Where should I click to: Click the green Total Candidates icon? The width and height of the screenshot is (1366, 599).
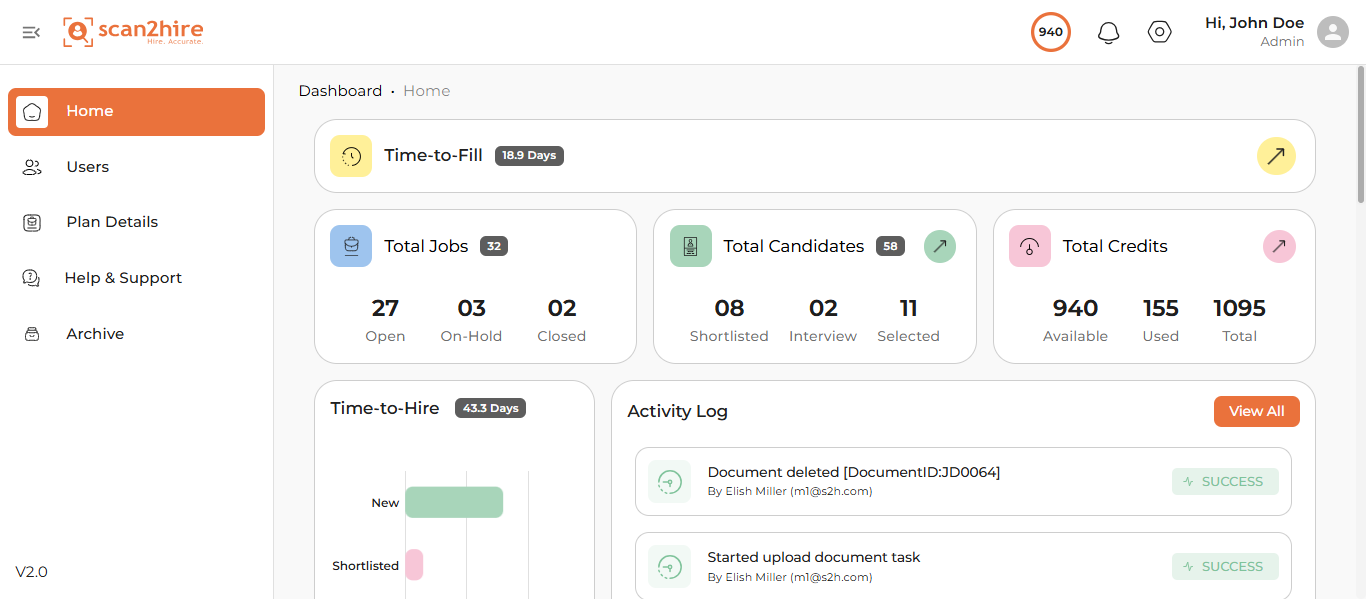coord(691,246)
